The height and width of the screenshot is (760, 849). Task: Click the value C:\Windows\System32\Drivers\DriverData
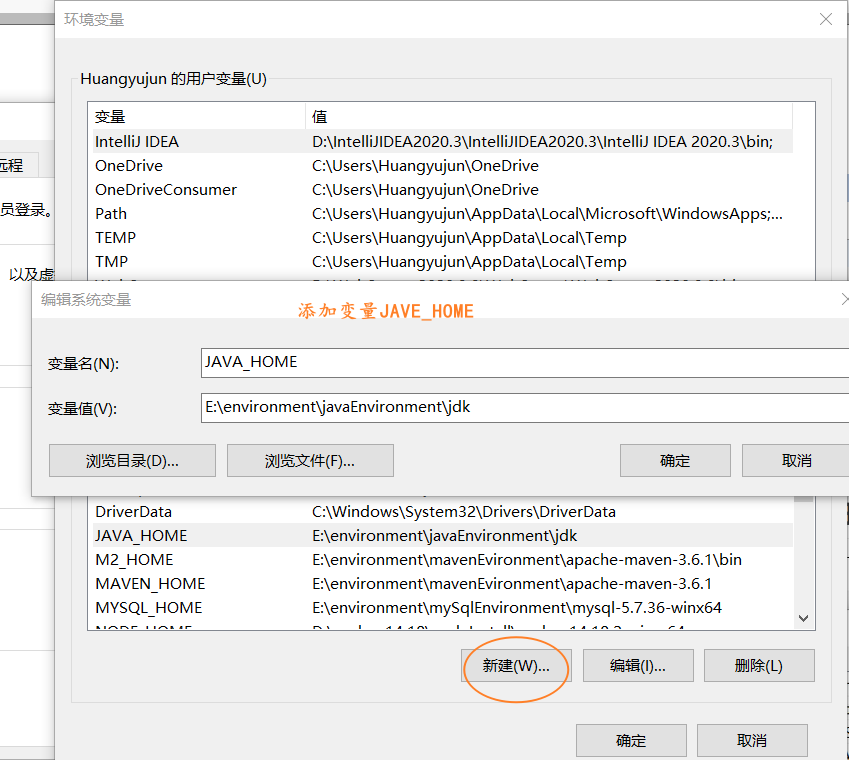[x=464, y=512]
